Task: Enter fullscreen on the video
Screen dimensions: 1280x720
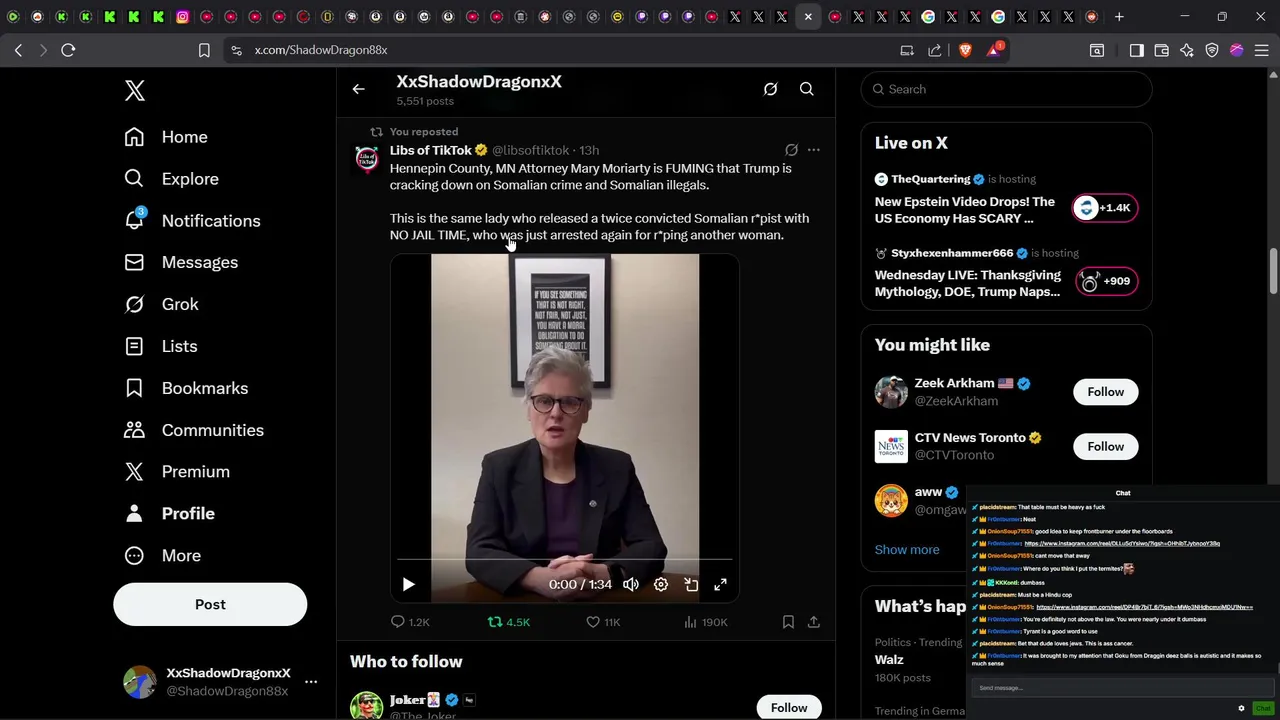Action: (x=720, y=584)
